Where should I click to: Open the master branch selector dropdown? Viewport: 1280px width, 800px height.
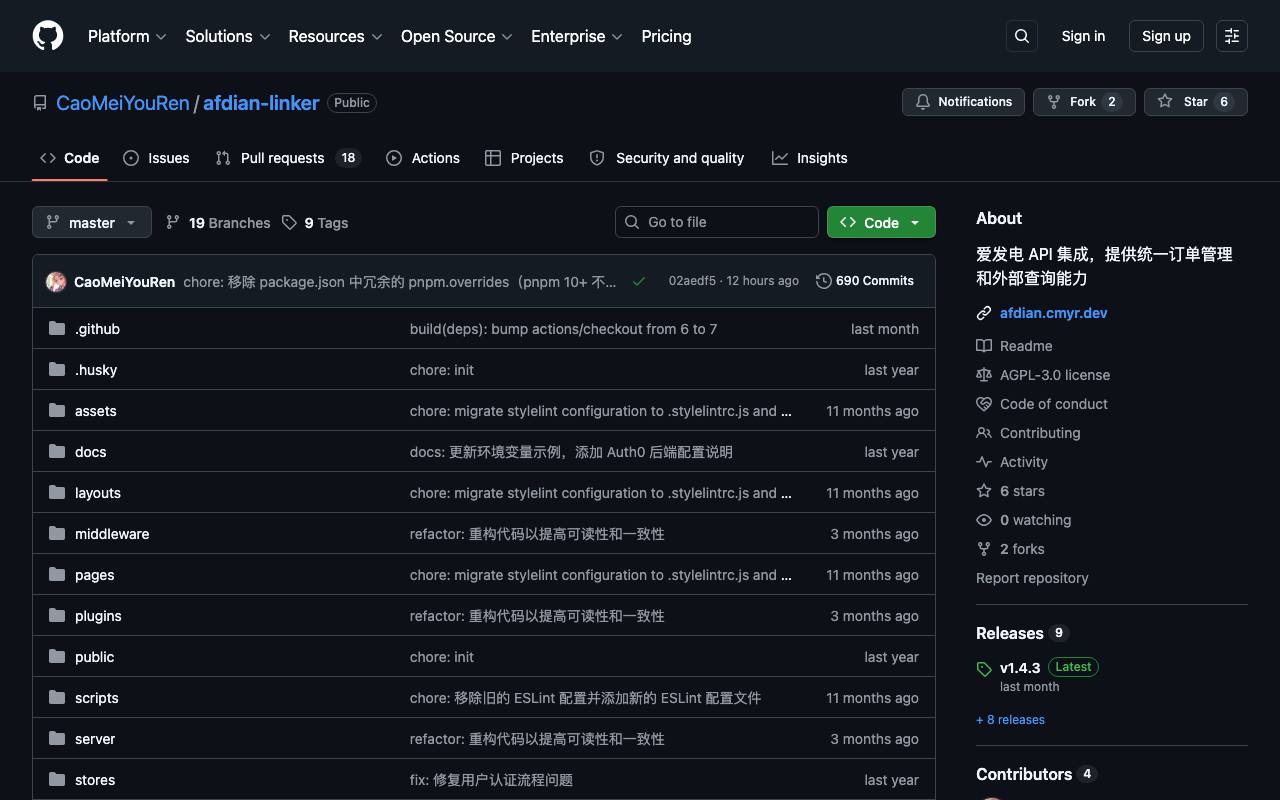pyautogui.click(x=92, y=222)
